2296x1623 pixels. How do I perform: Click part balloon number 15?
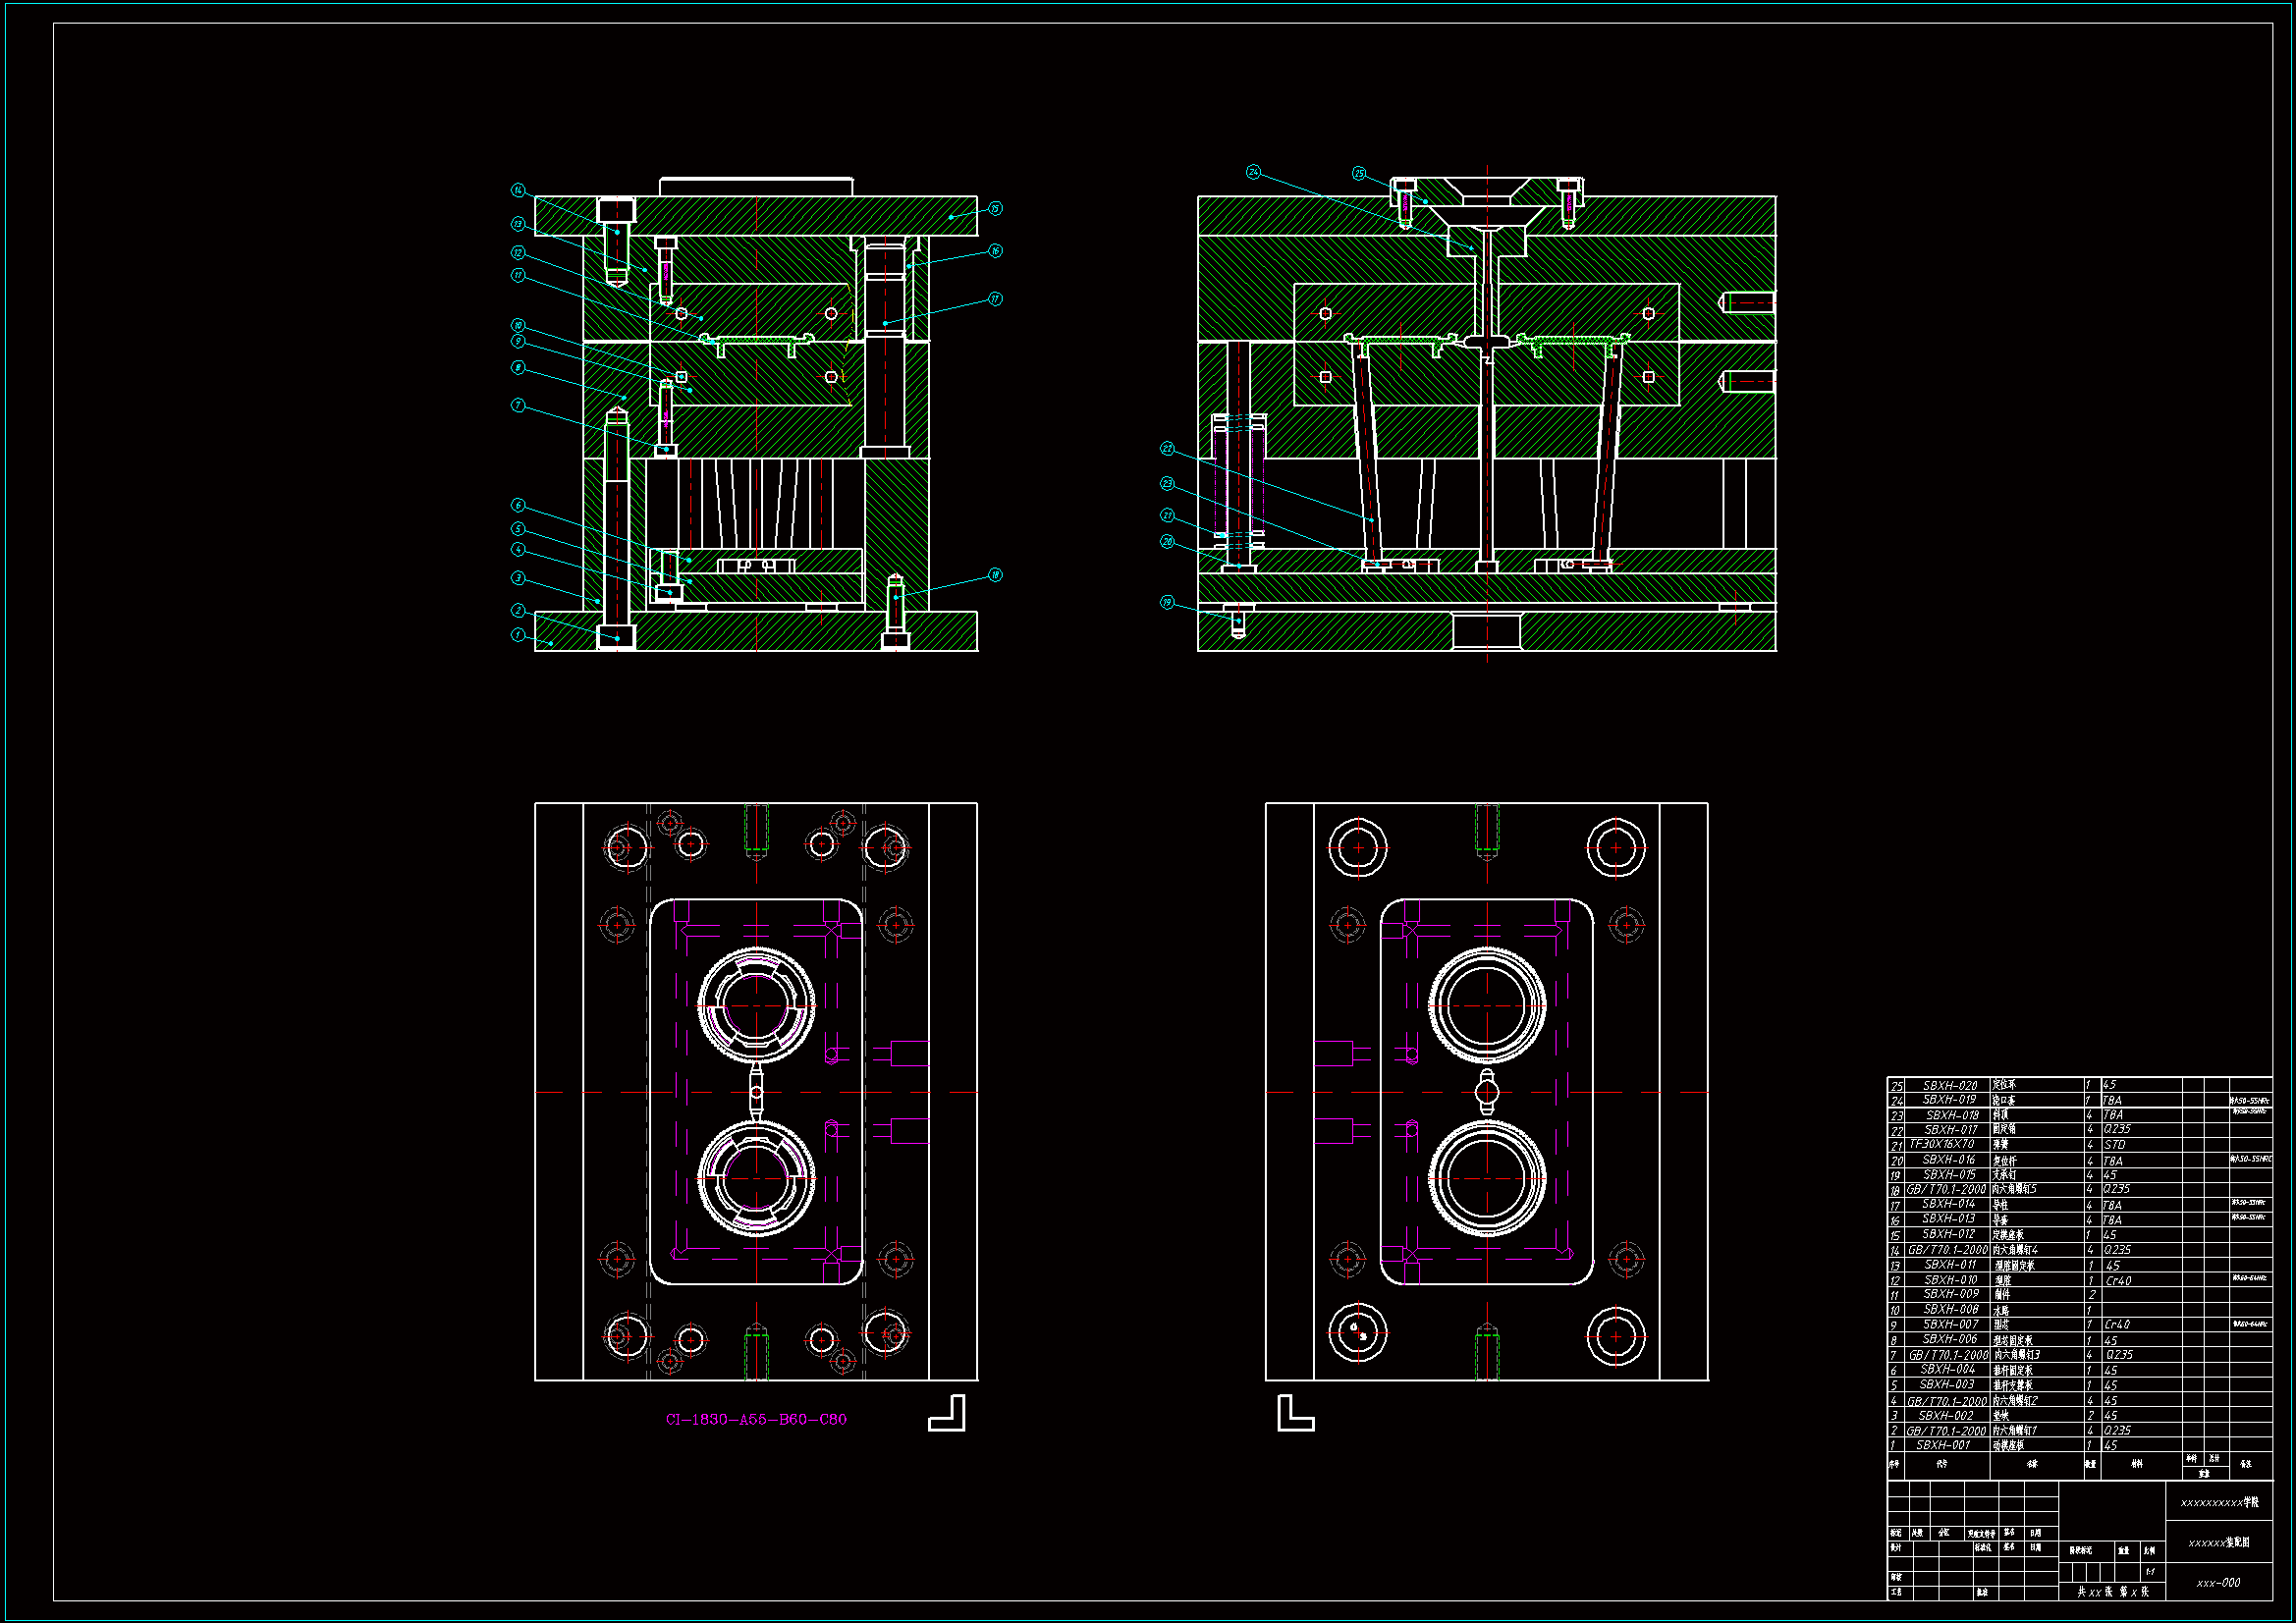click(995, 208)
